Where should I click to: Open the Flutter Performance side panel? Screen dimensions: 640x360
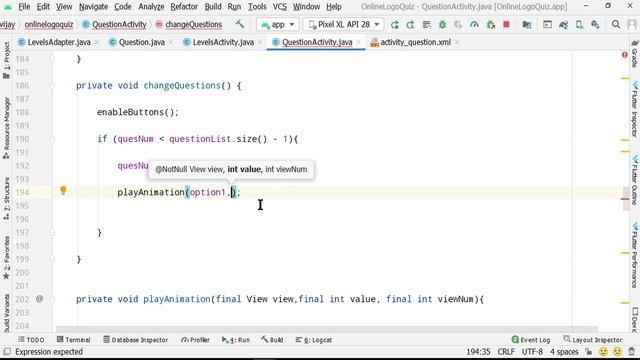click(635, 255)
